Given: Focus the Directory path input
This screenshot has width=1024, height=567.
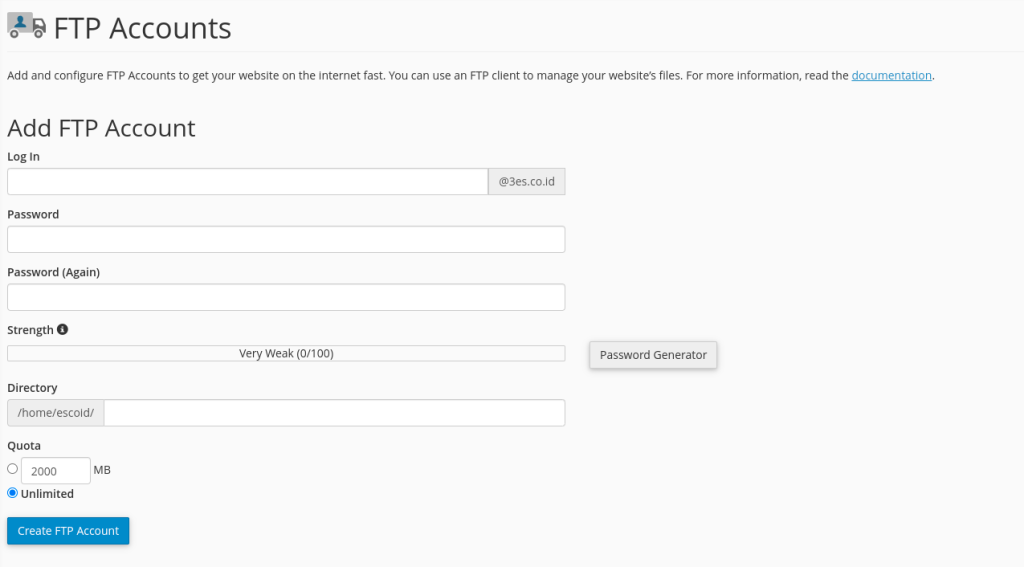Looking at the screenshot, I should [x=334, y=413].
